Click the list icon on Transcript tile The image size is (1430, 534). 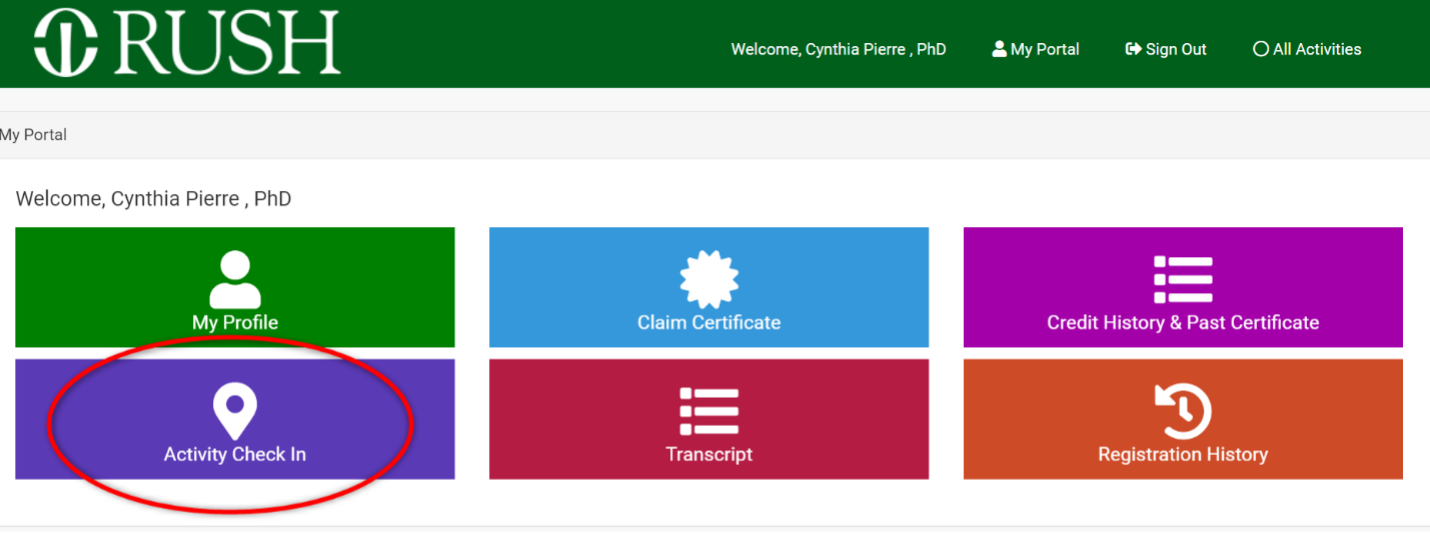tap(709, 412)
